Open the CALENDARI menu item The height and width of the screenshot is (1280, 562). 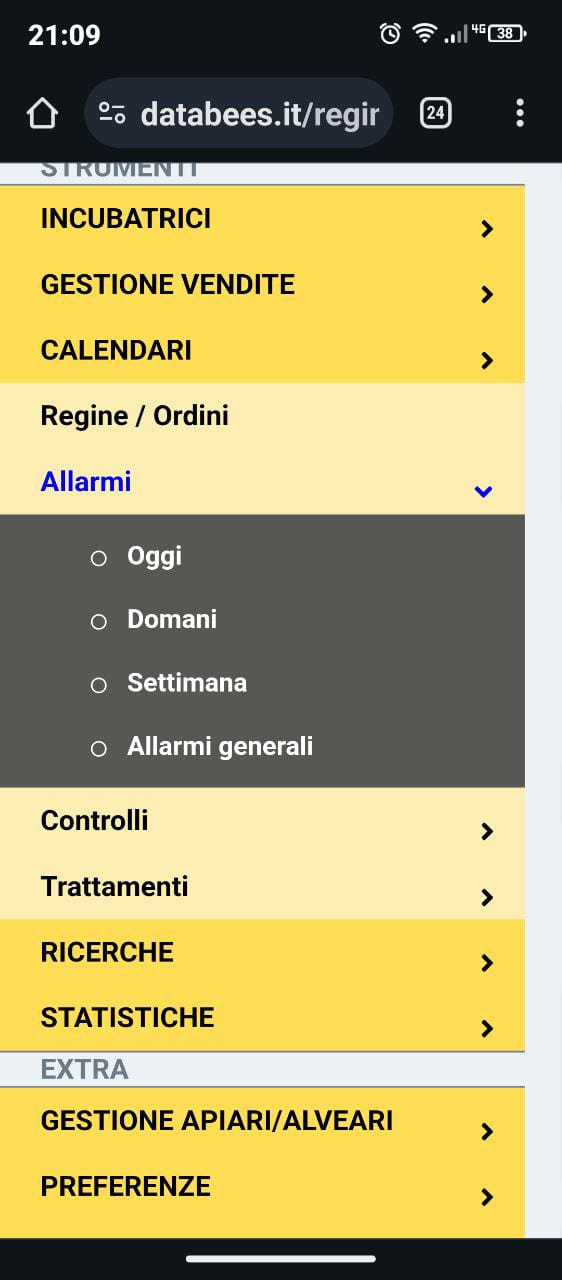tap(262, 350)
